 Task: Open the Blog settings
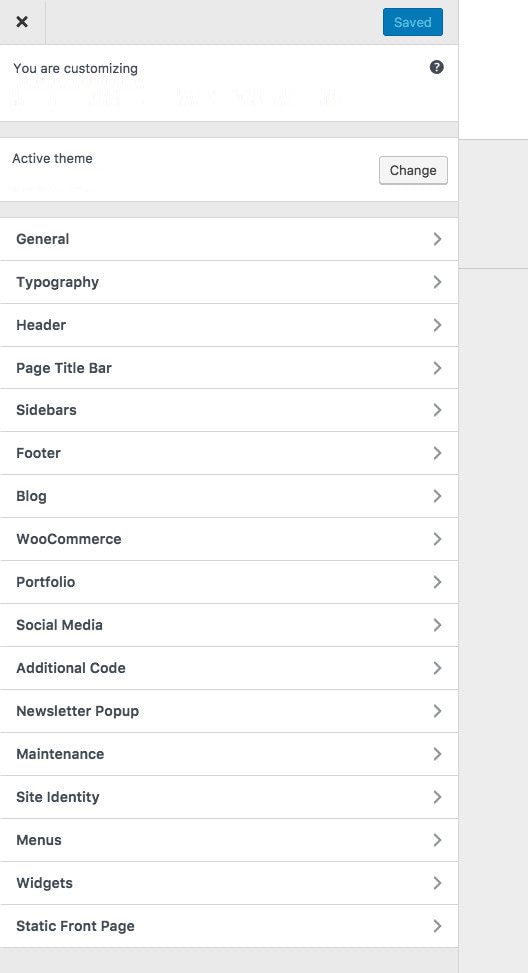coord(229,496)
